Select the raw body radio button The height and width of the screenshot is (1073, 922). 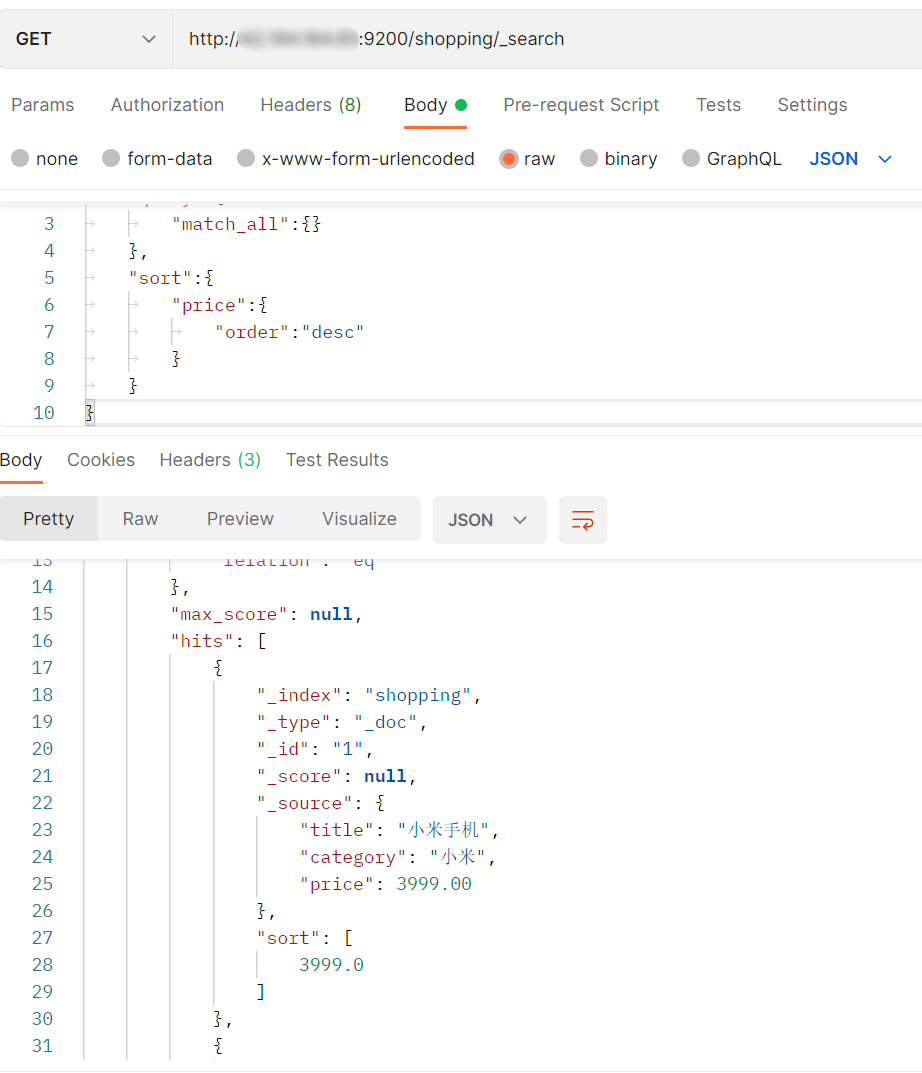pyautogui.click(x=509, y=159)
